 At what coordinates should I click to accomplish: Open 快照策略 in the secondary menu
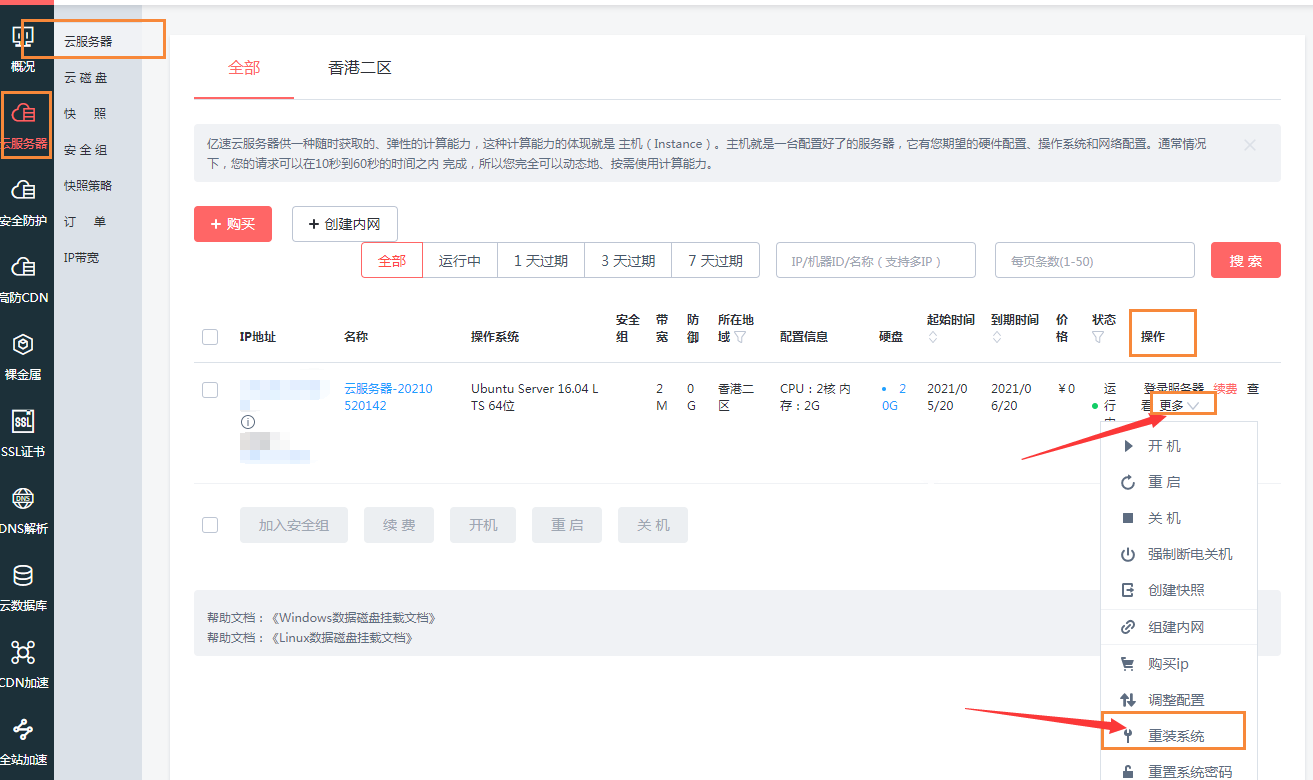point(88,185)
